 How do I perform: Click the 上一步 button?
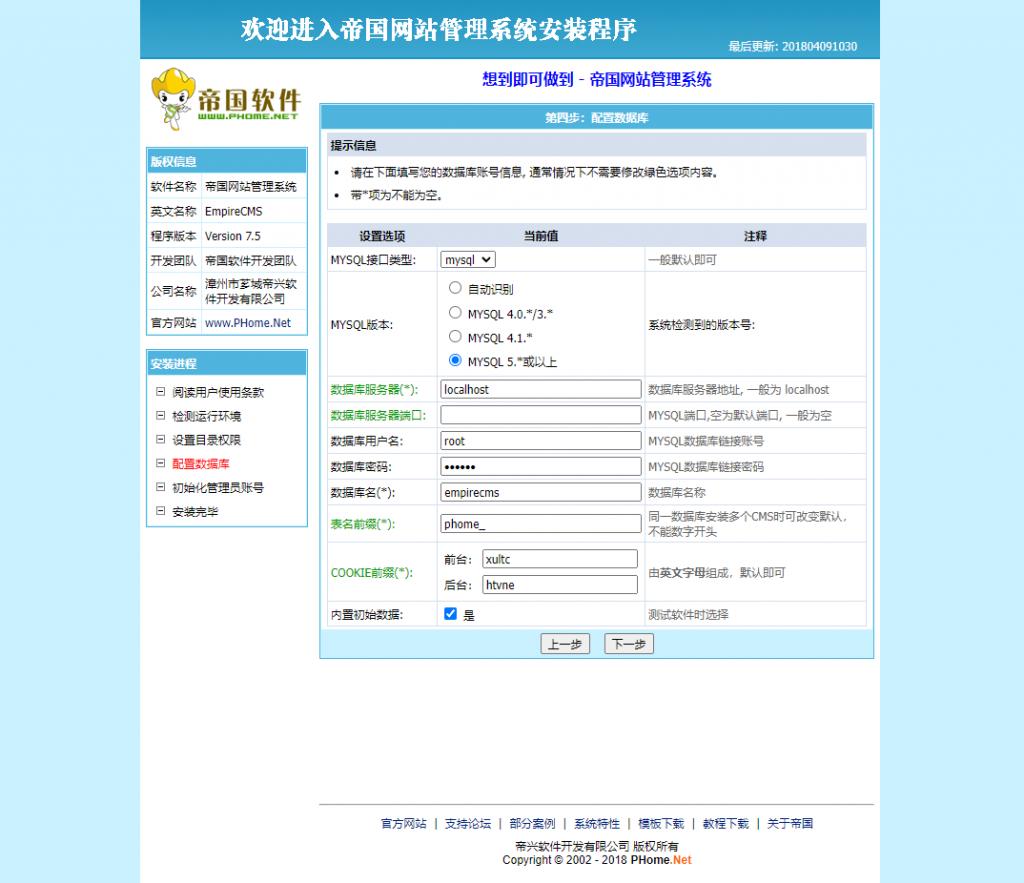coord(566,643)
